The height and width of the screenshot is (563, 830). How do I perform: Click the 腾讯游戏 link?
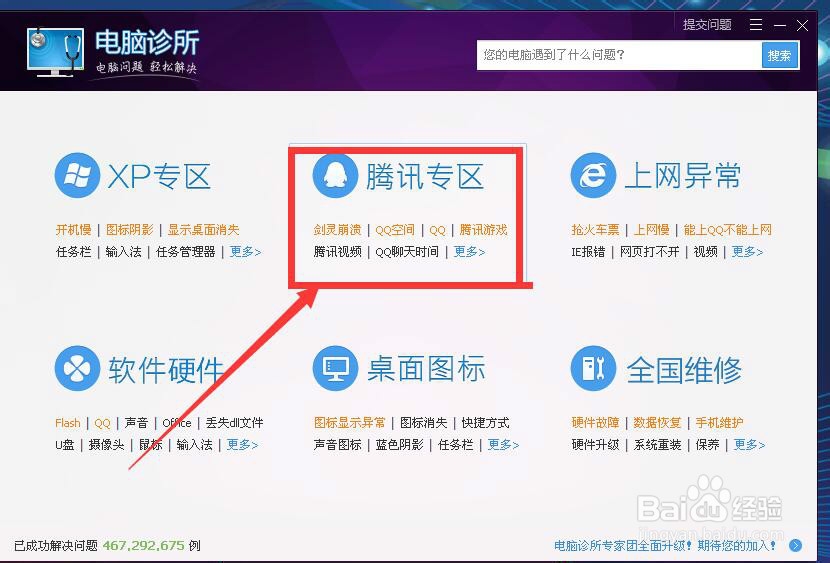(x=483, y=230)
